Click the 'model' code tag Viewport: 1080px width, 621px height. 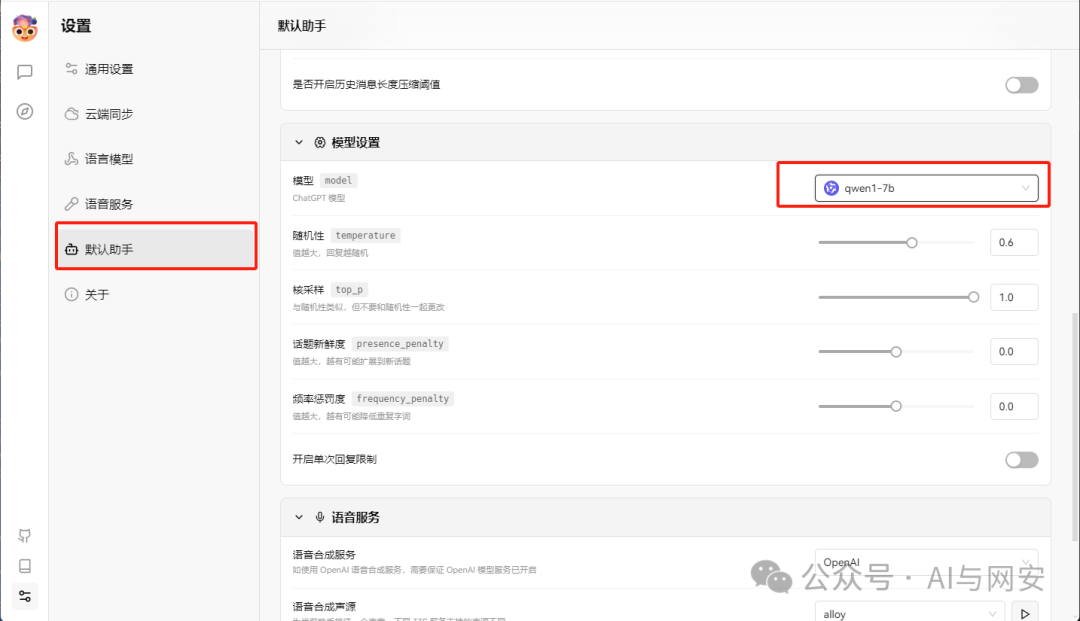coord(338,180)
